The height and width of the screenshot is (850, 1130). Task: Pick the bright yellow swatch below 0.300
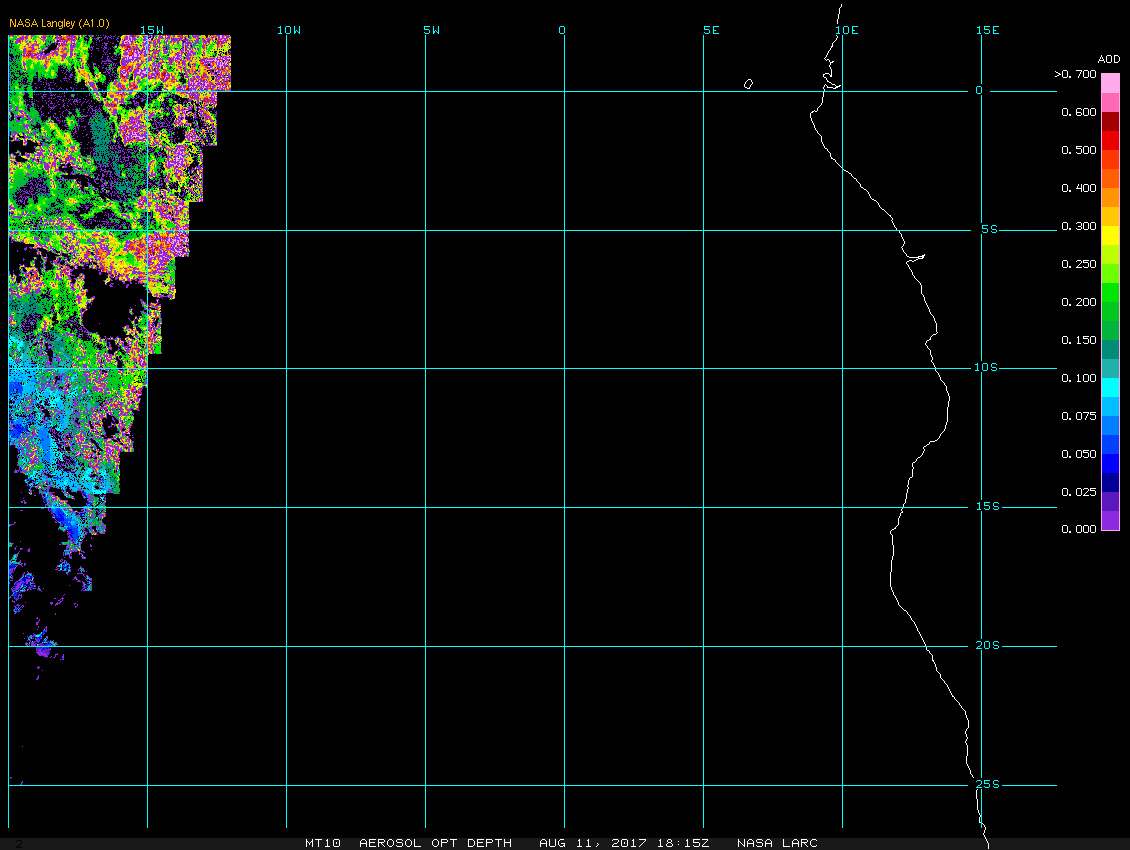(x=1111, y=236)
